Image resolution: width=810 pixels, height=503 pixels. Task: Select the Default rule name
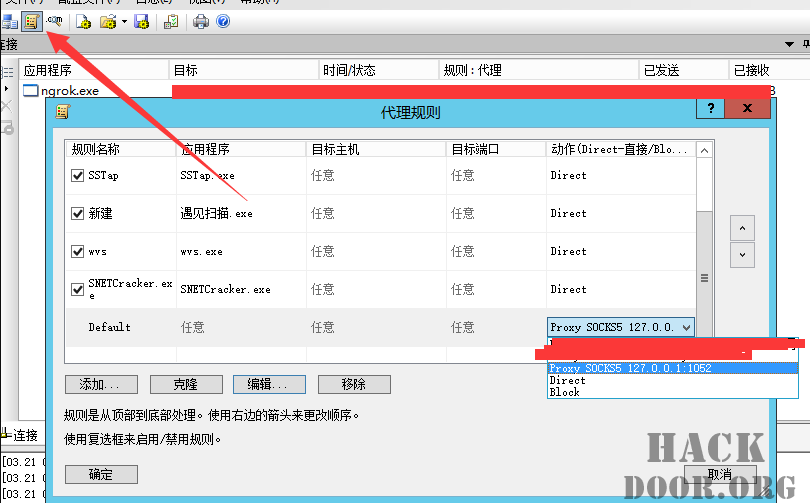[x=110, y=327]
